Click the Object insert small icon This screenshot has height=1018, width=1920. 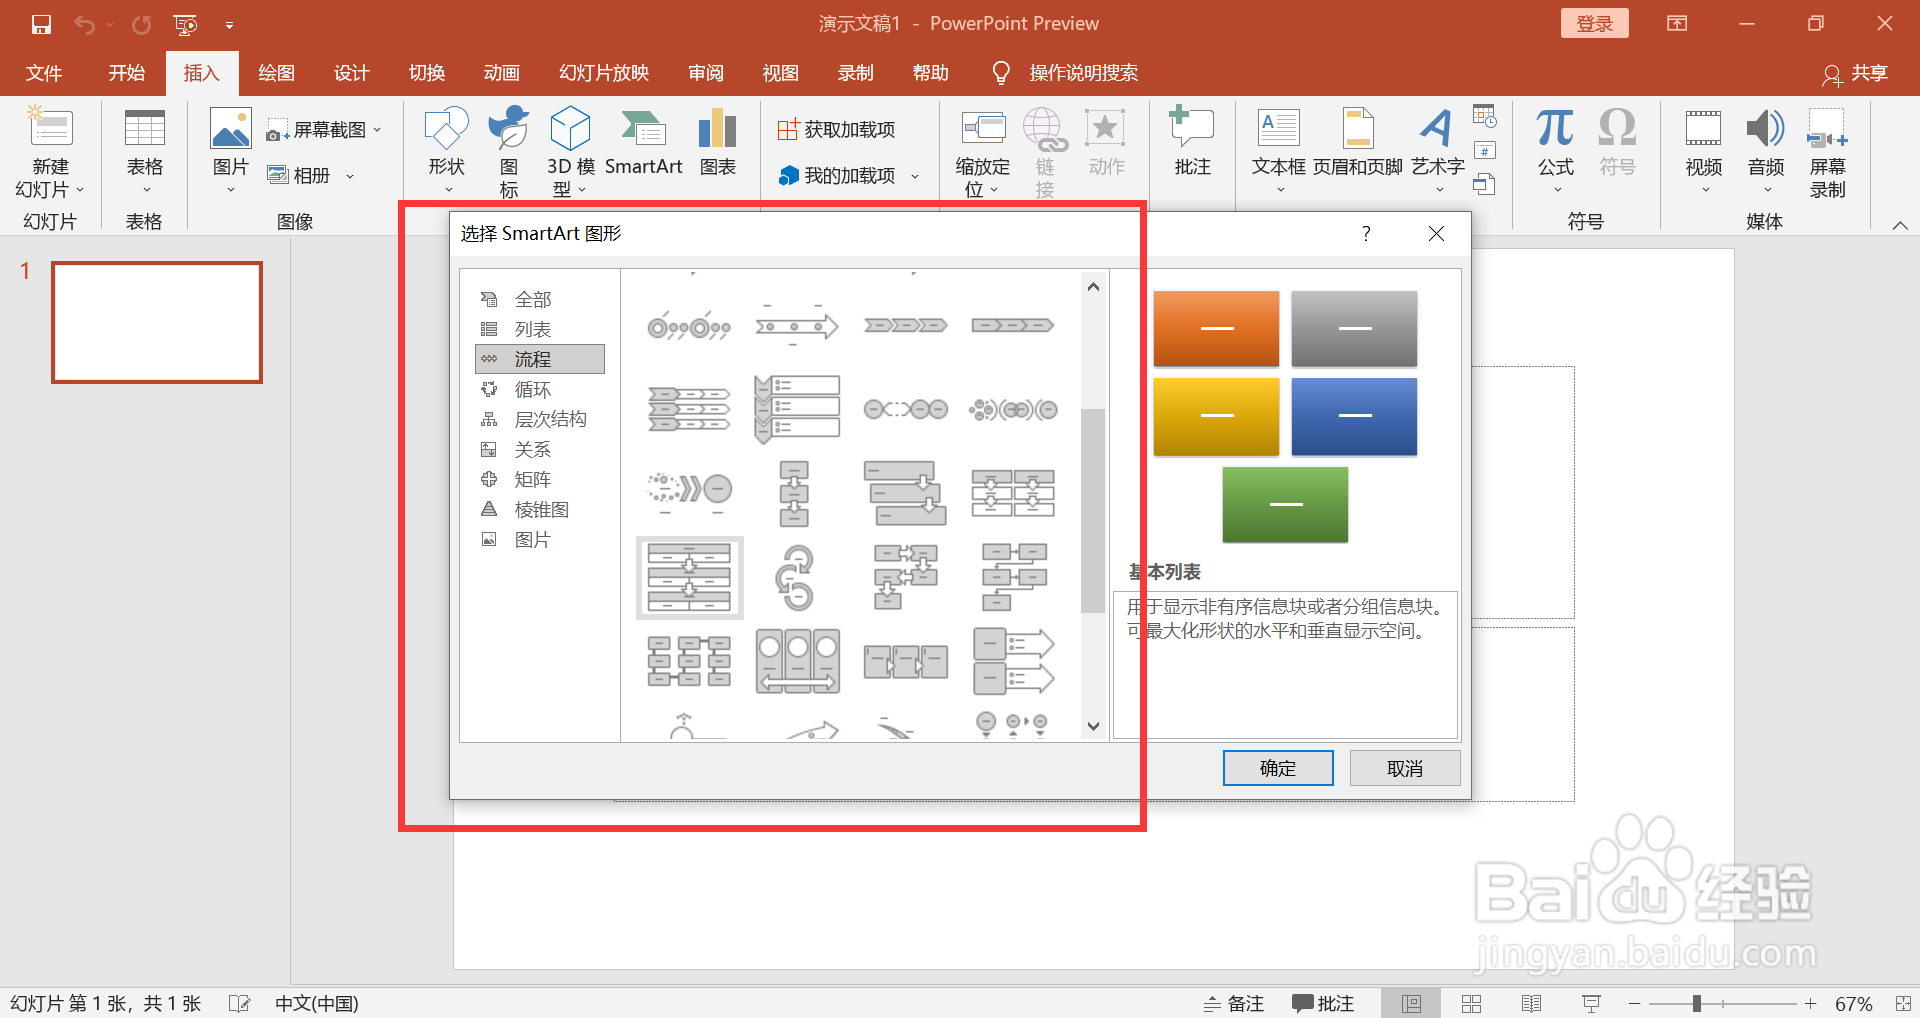click(x=1485, y=184)
